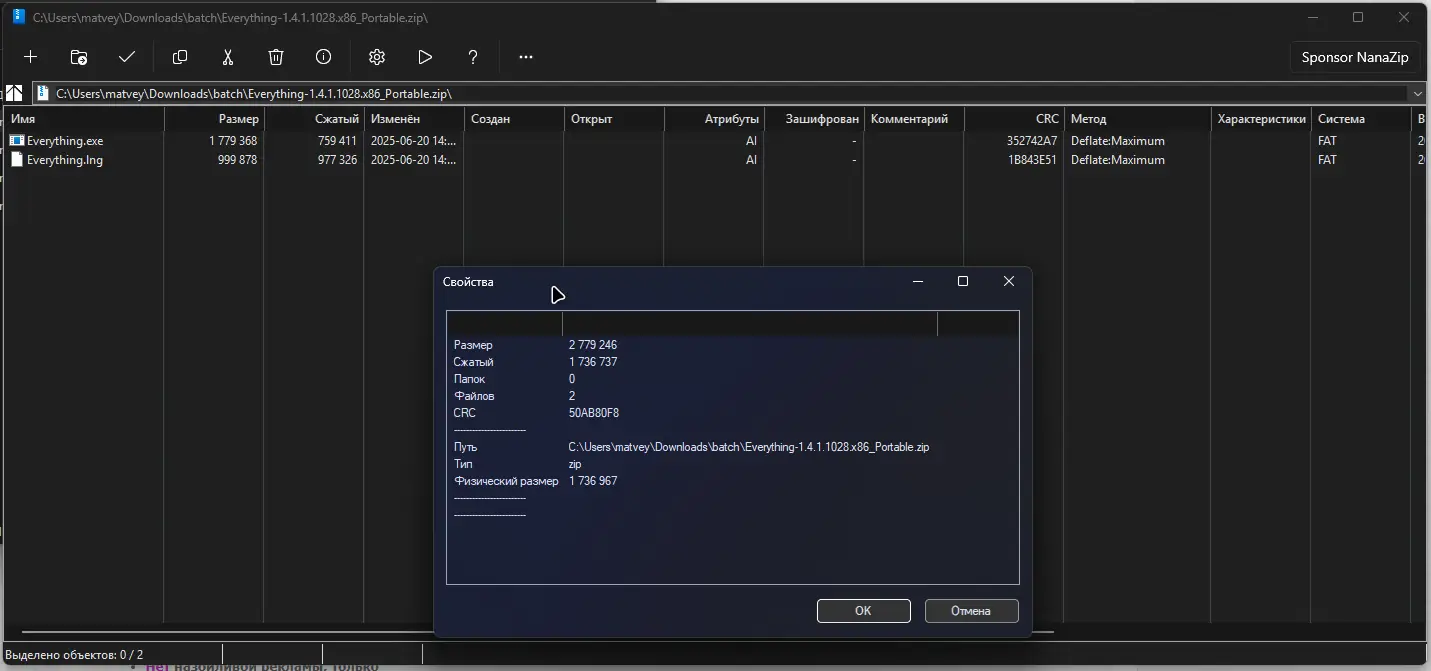
Task: Sort by the Изменён column header
Action: coord(414,119)
